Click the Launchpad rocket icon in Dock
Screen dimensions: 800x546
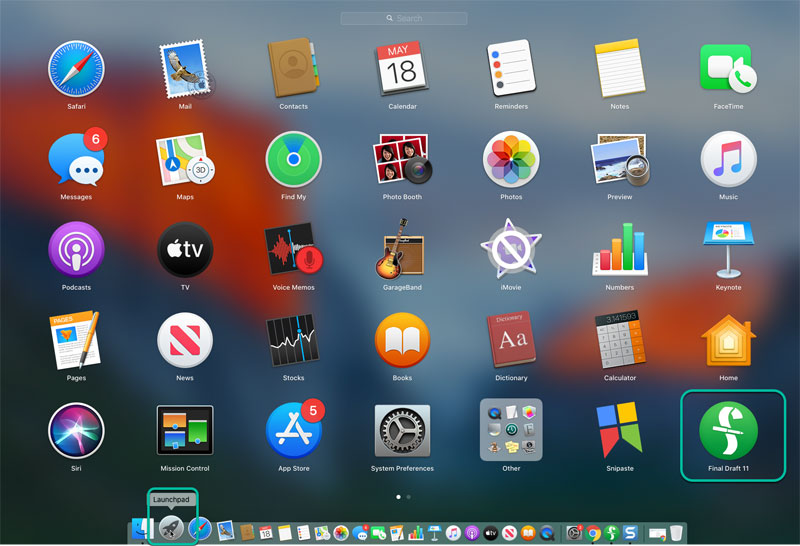tap(171, 529)
